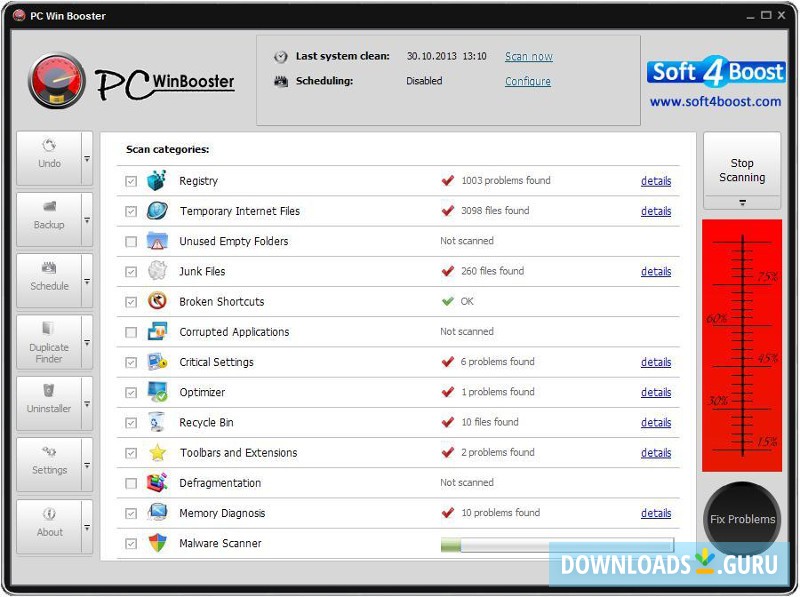Expand the Schedule dropdown arrow
This screenshot has height=597, width=800.
87,281
